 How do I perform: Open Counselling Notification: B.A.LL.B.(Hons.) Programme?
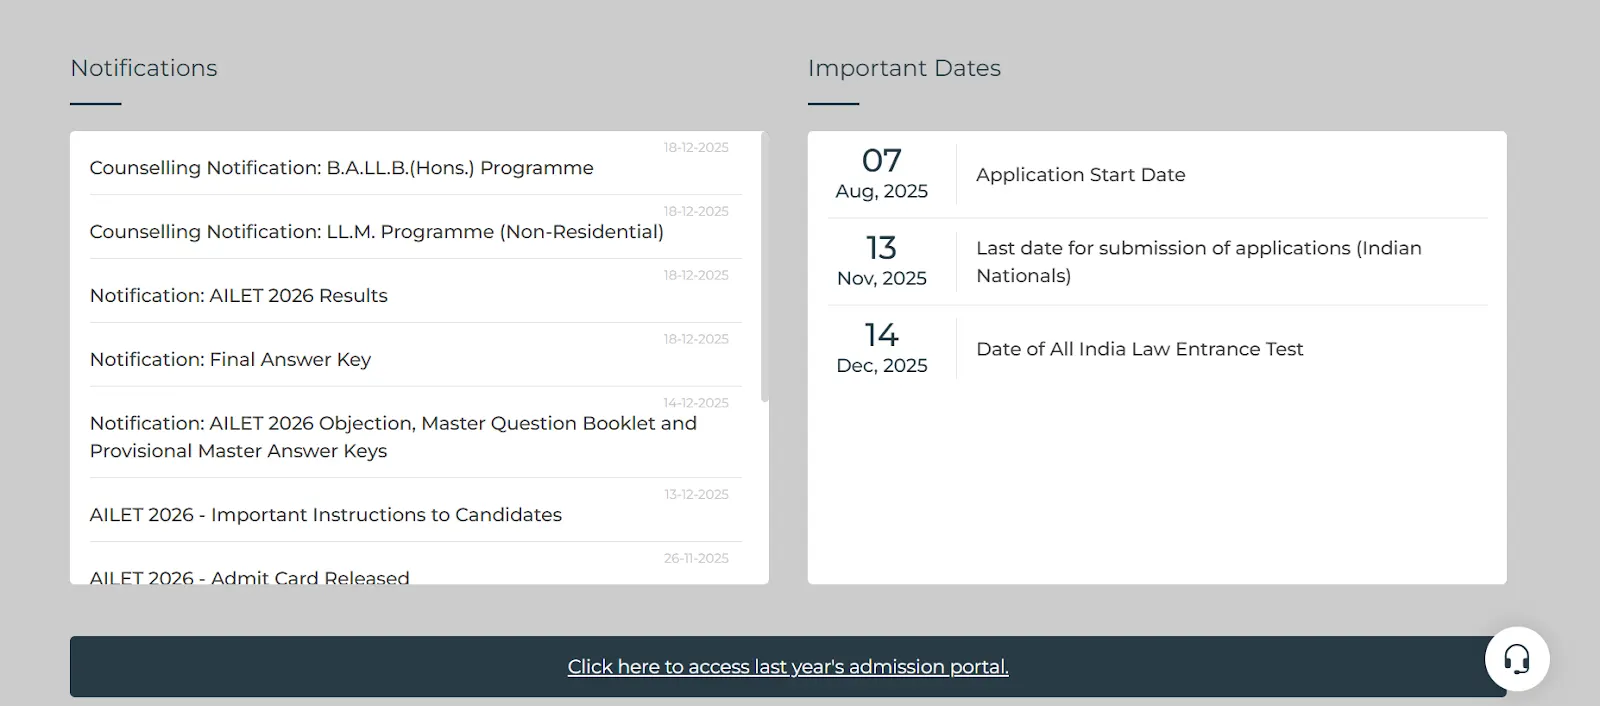[x=341, y=167]
